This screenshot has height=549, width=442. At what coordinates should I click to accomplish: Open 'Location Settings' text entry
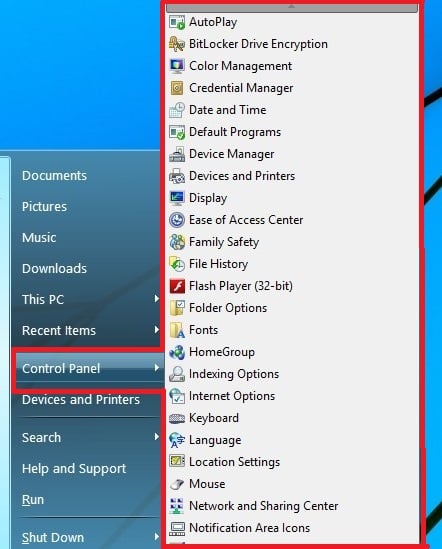(235, 462)
